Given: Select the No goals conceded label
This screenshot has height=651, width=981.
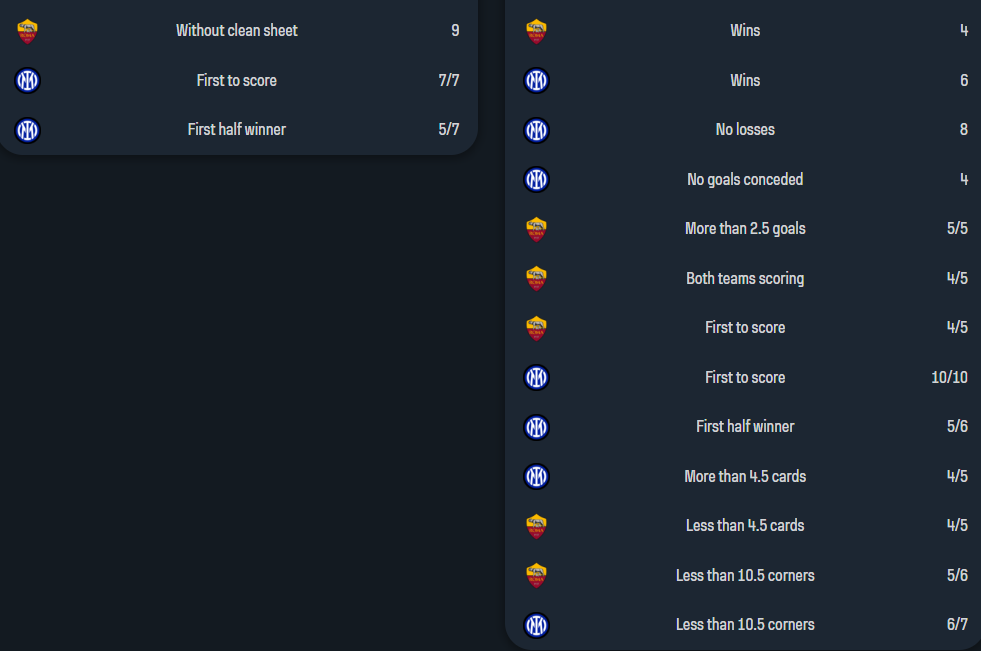Looking at the screenshot, I should click(745, 180).
